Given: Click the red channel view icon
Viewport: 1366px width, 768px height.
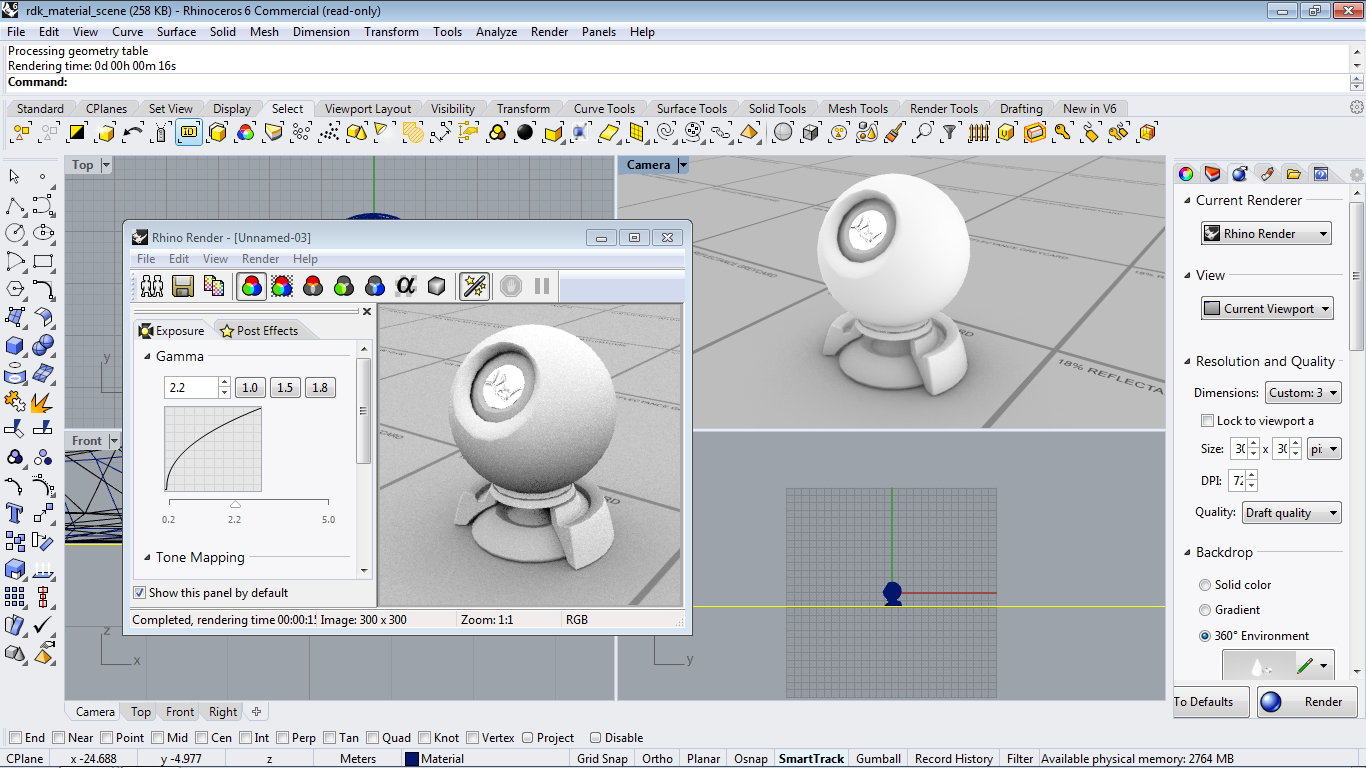Looking at the screenshot, I should pos(313,287).
